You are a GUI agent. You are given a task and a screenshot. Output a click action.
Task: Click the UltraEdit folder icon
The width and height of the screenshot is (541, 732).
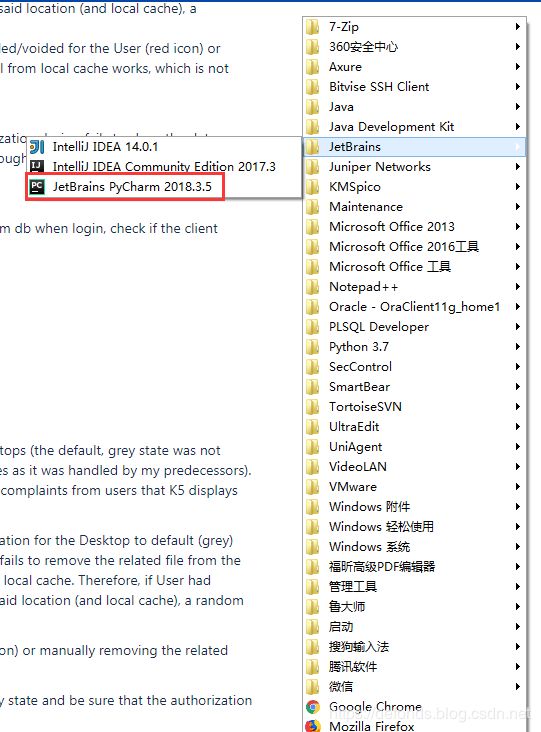[312, 427]
